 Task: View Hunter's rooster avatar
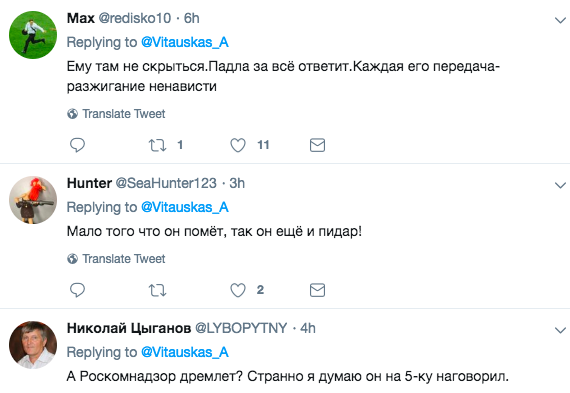click(x=33, y=200)
